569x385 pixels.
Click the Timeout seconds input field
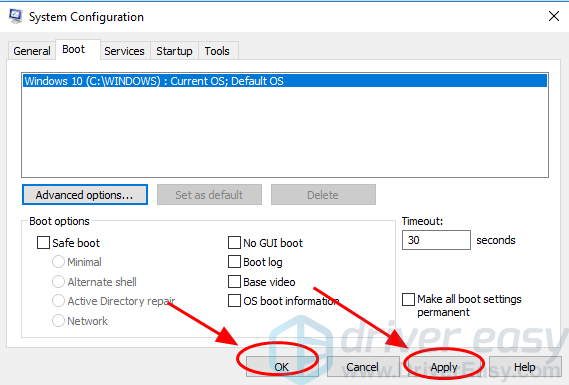[436, 240]
